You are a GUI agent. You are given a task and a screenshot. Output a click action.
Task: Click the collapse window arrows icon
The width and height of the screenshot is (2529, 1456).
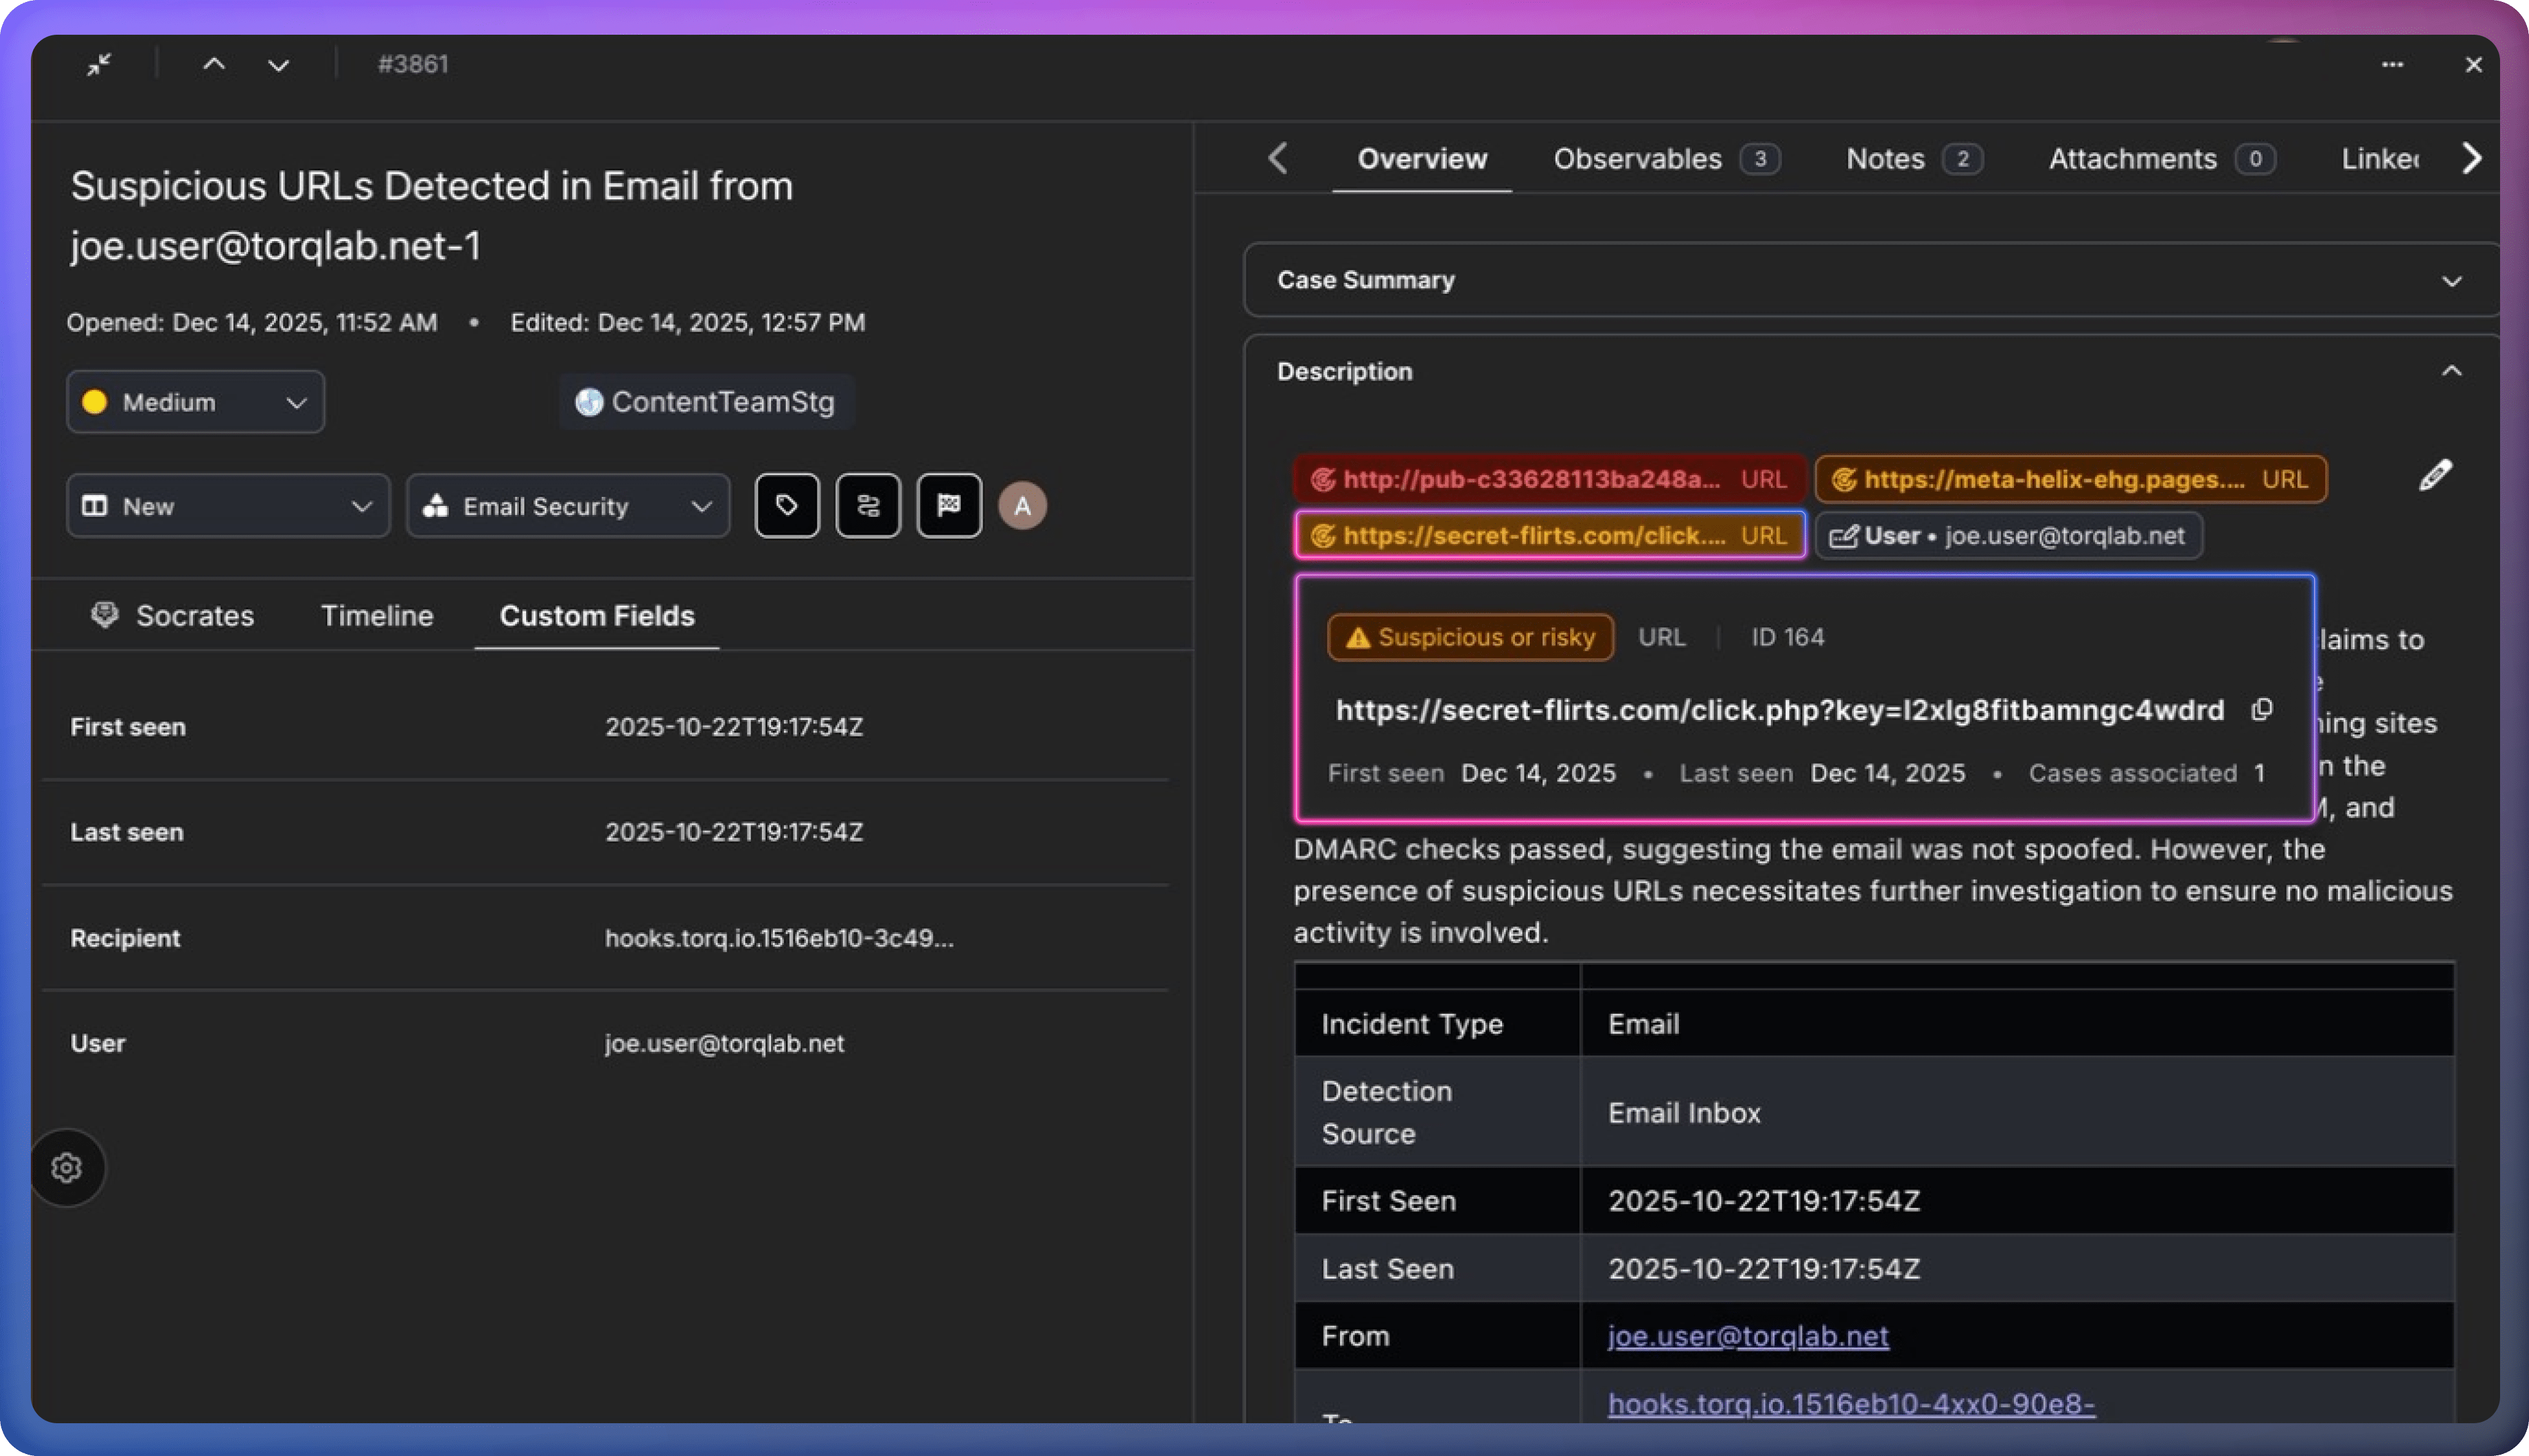pos(98,65)
